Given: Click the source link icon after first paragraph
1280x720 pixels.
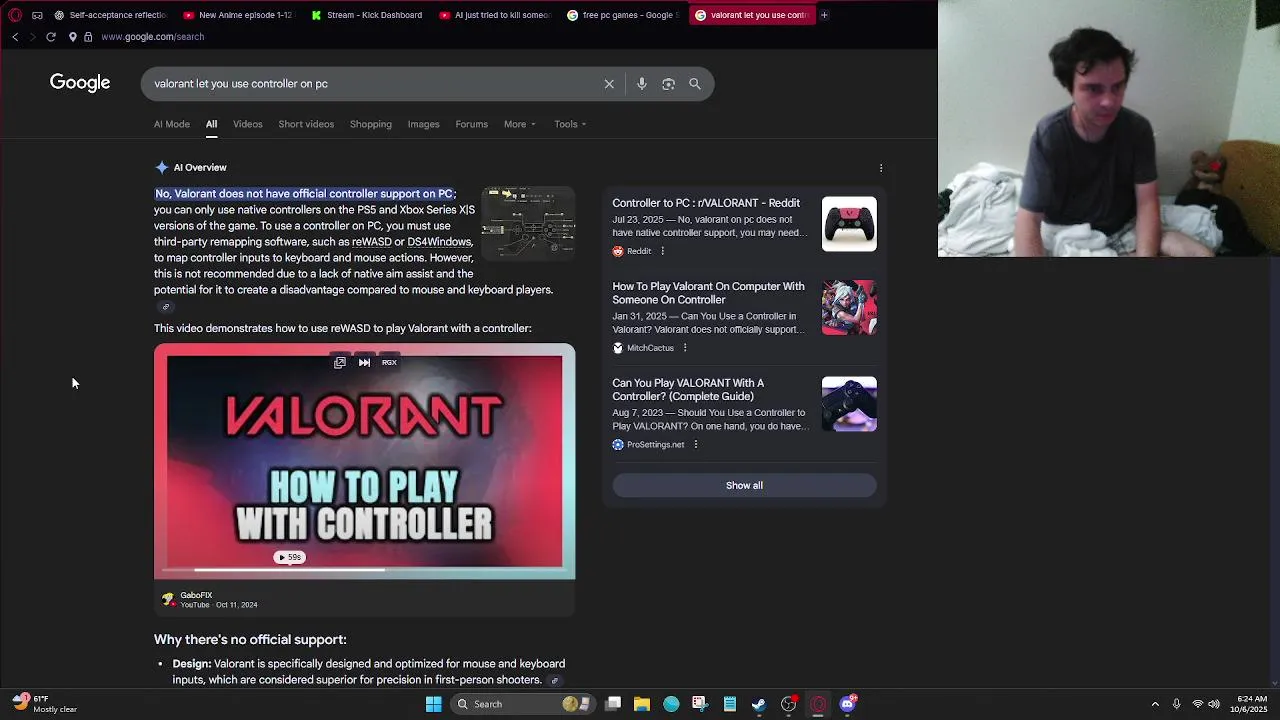Looking at the screenshot, I should click(x=166, y=307).
